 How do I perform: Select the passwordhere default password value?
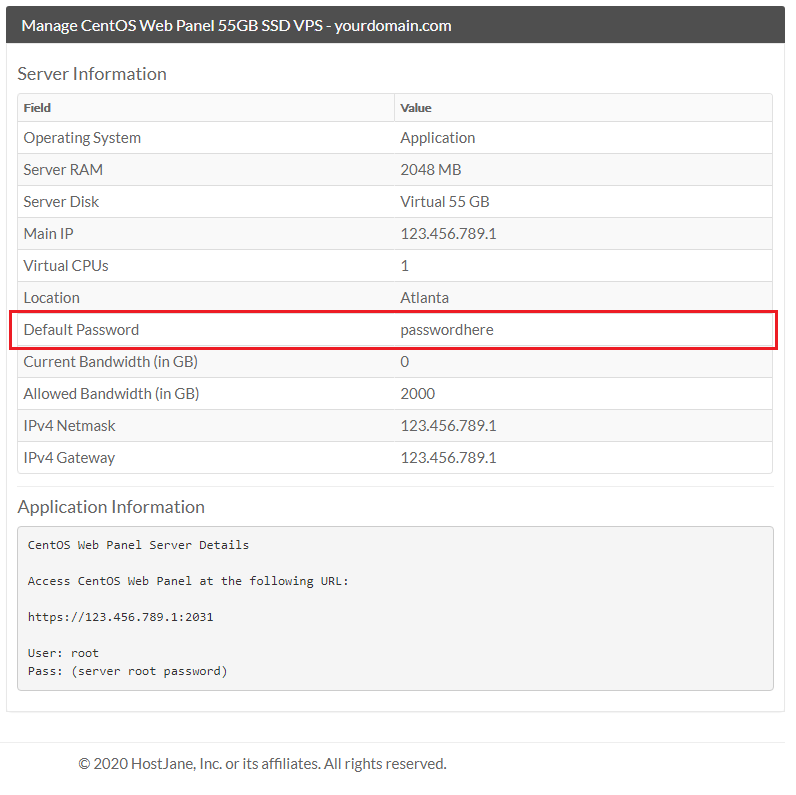pos(447,330)
